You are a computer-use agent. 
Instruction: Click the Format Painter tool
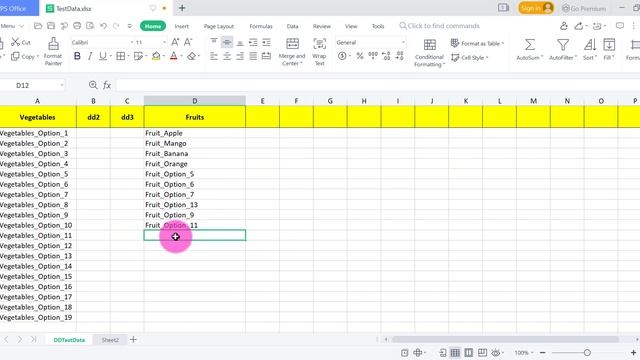tap(53, 52)
